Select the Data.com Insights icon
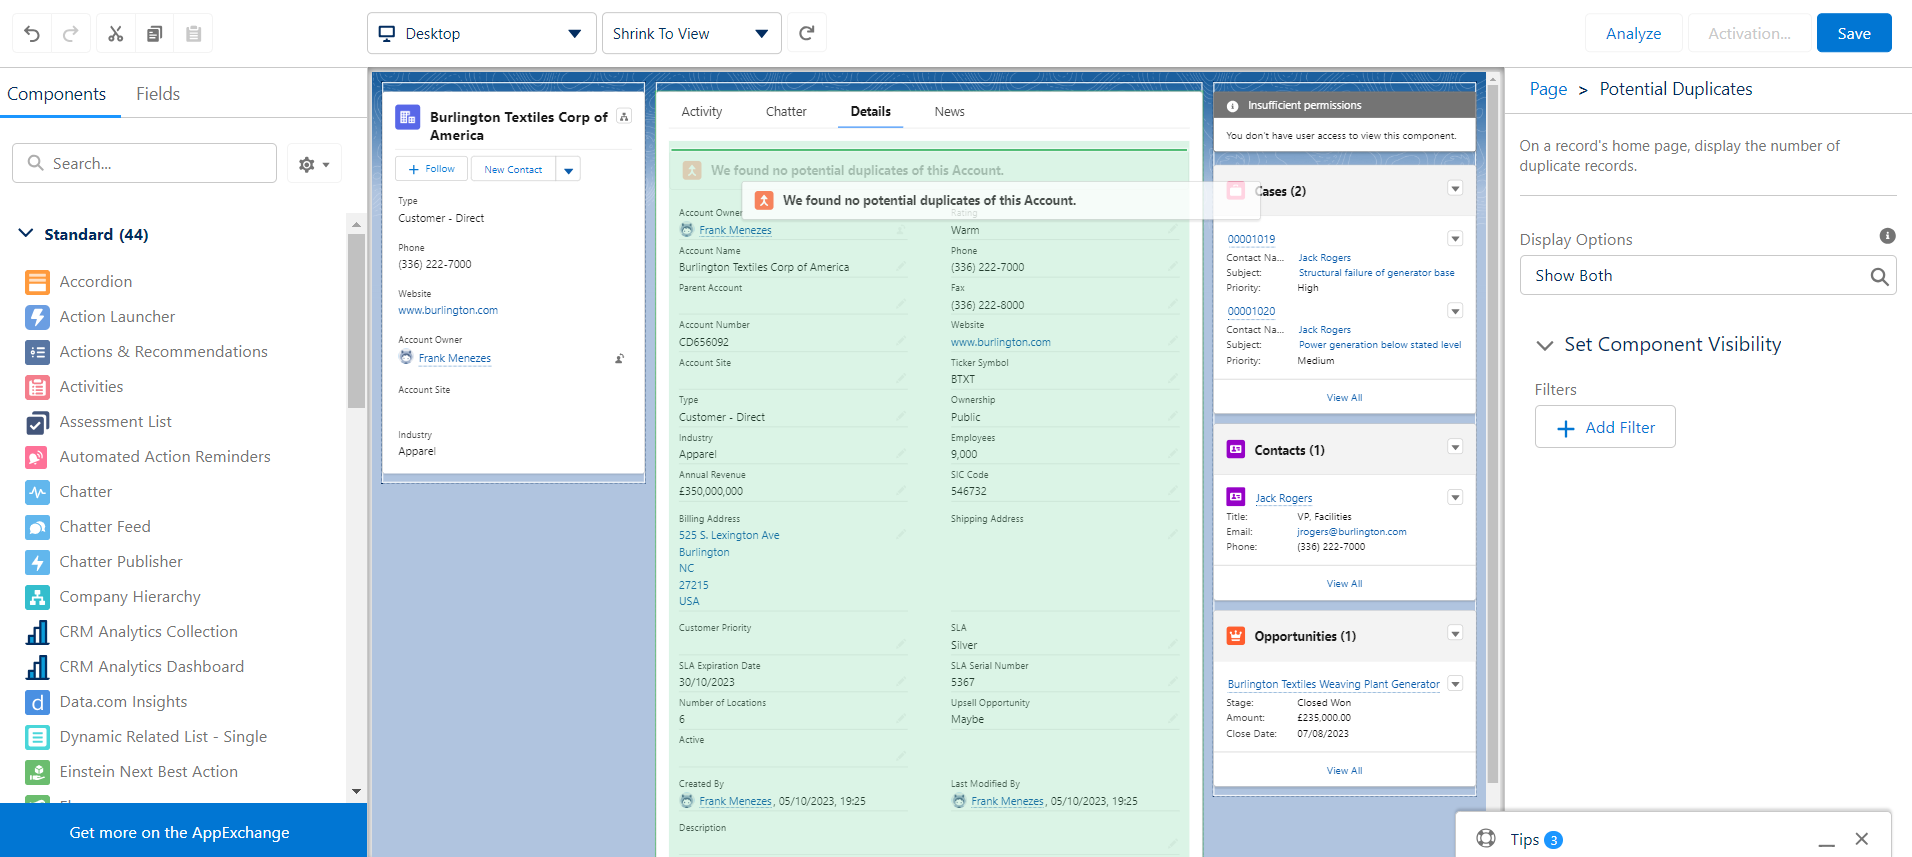The image size is (1912, 857). (x=37, y=702)
